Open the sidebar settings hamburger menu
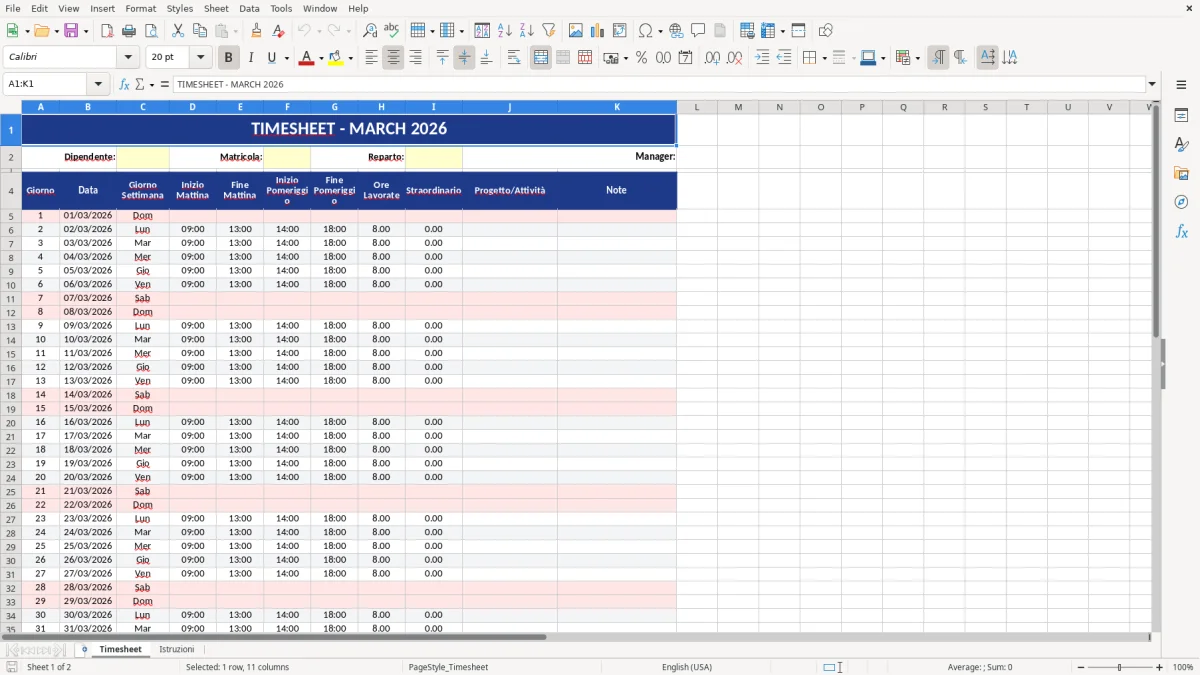1200x675 pixels. (x=1181, y=85)
